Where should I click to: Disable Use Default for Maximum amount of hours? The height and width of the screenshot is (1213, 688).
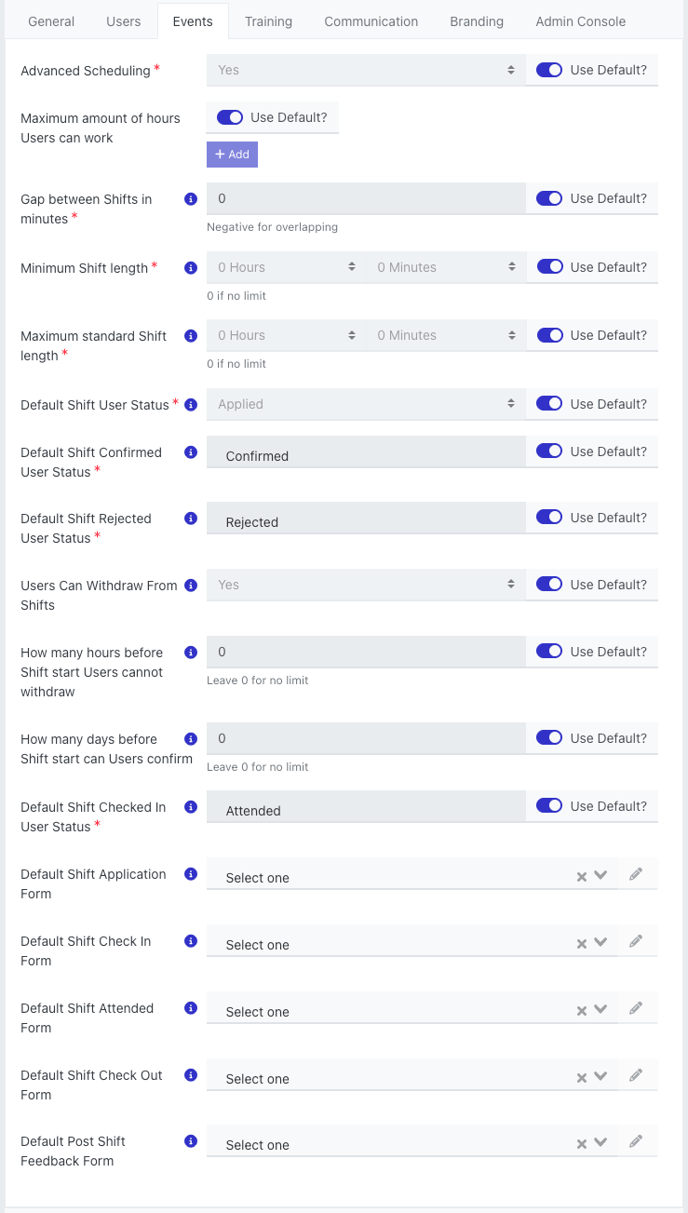pos(229,117)
